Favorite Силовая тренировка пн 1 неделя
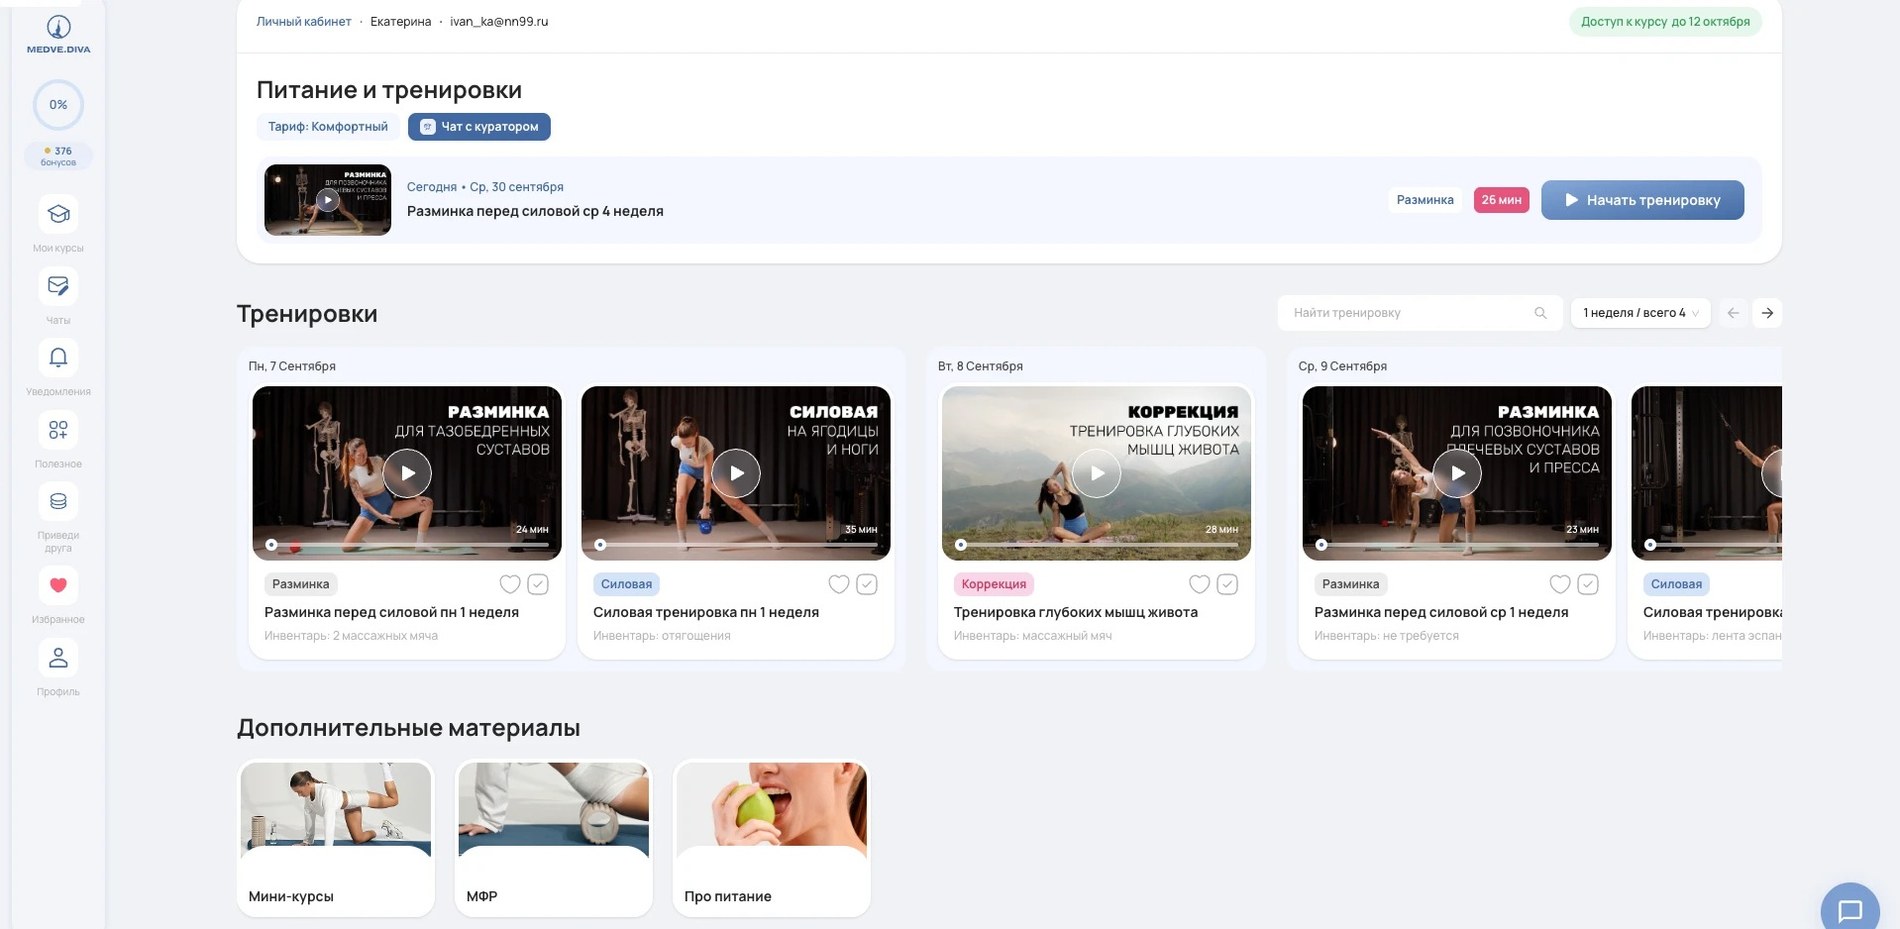The width and height of the screenshot is (1900, 929). click(839, 584)
